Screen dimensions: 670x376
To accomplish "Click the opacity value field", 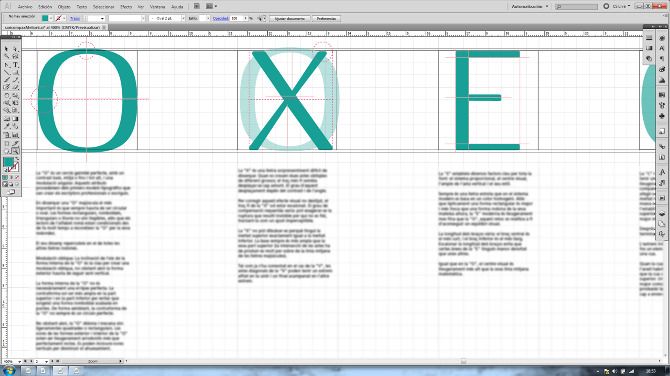I will point(236,19).
